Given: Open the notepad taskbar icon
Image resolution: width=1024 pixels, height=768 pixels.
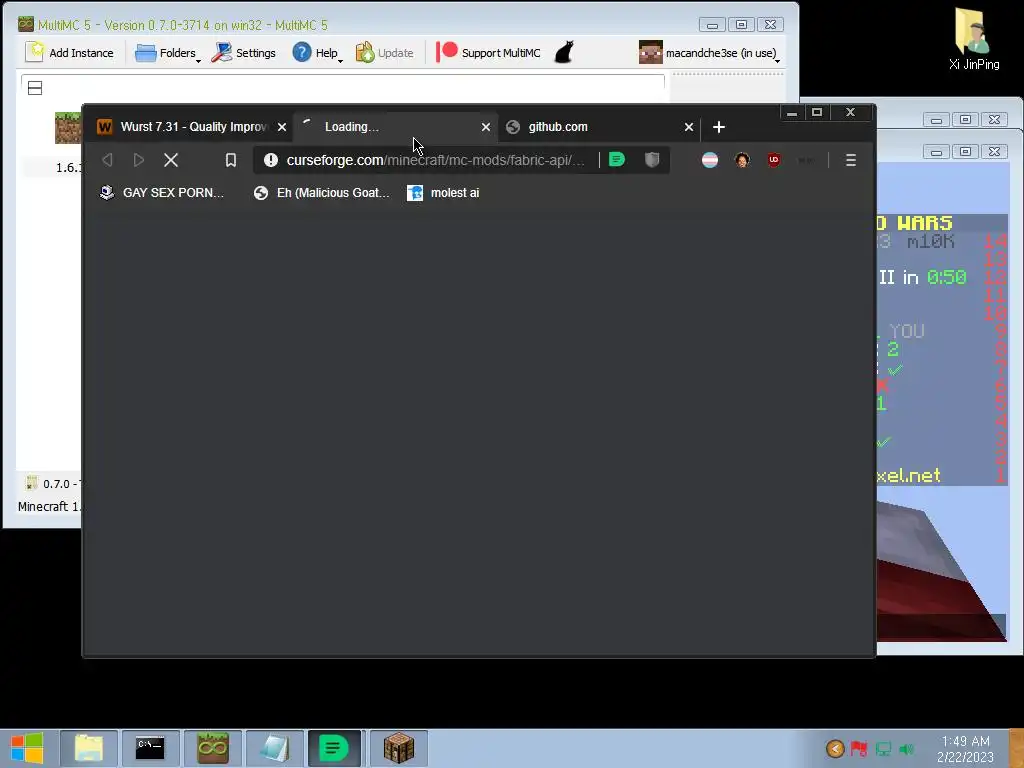Looking at the screenshot, I should tap(275, 748).
